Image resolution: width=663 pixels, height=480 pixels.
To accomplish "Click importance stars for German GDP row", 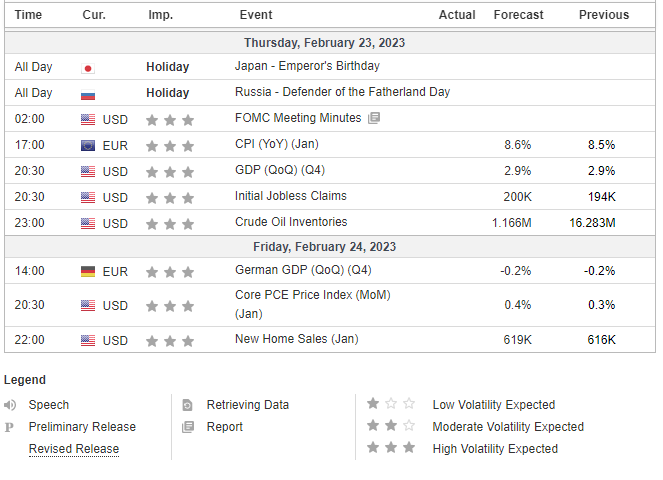I will pyautogui.click(x=168, y=270).
